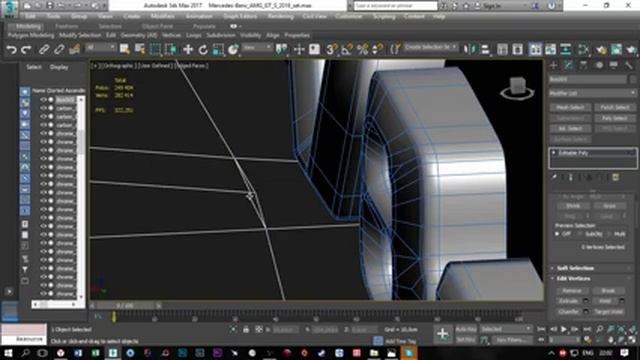
Task: Click the Shrink selection button
Action: (573, 206)
